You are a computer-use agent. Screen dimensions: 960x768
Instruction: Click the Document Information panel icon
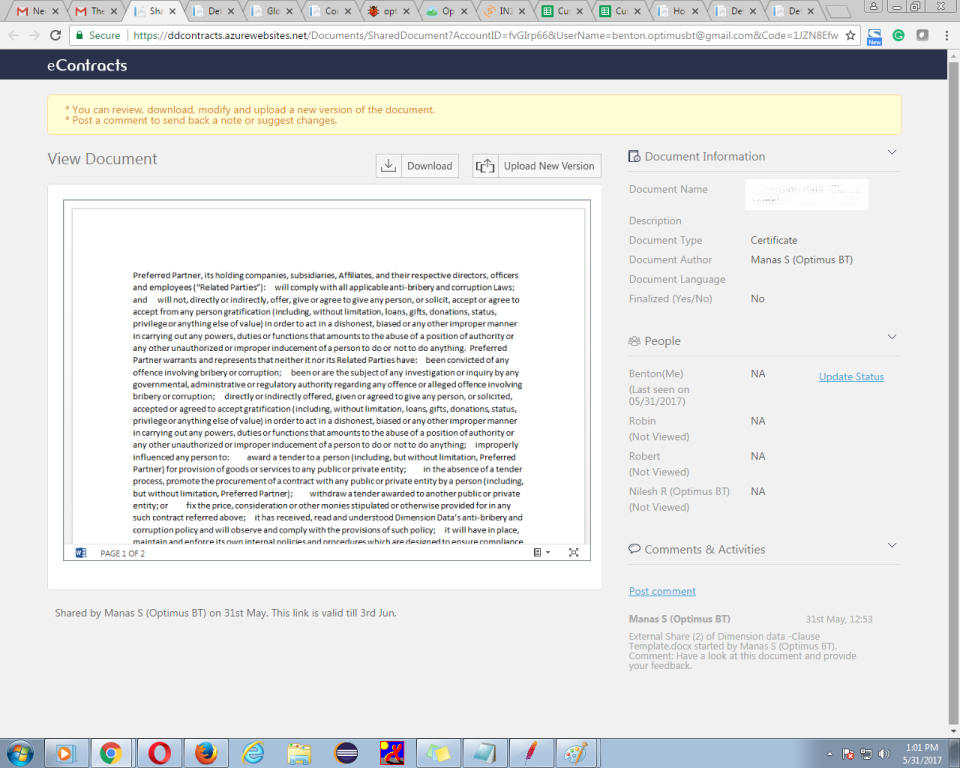(634, 156)
